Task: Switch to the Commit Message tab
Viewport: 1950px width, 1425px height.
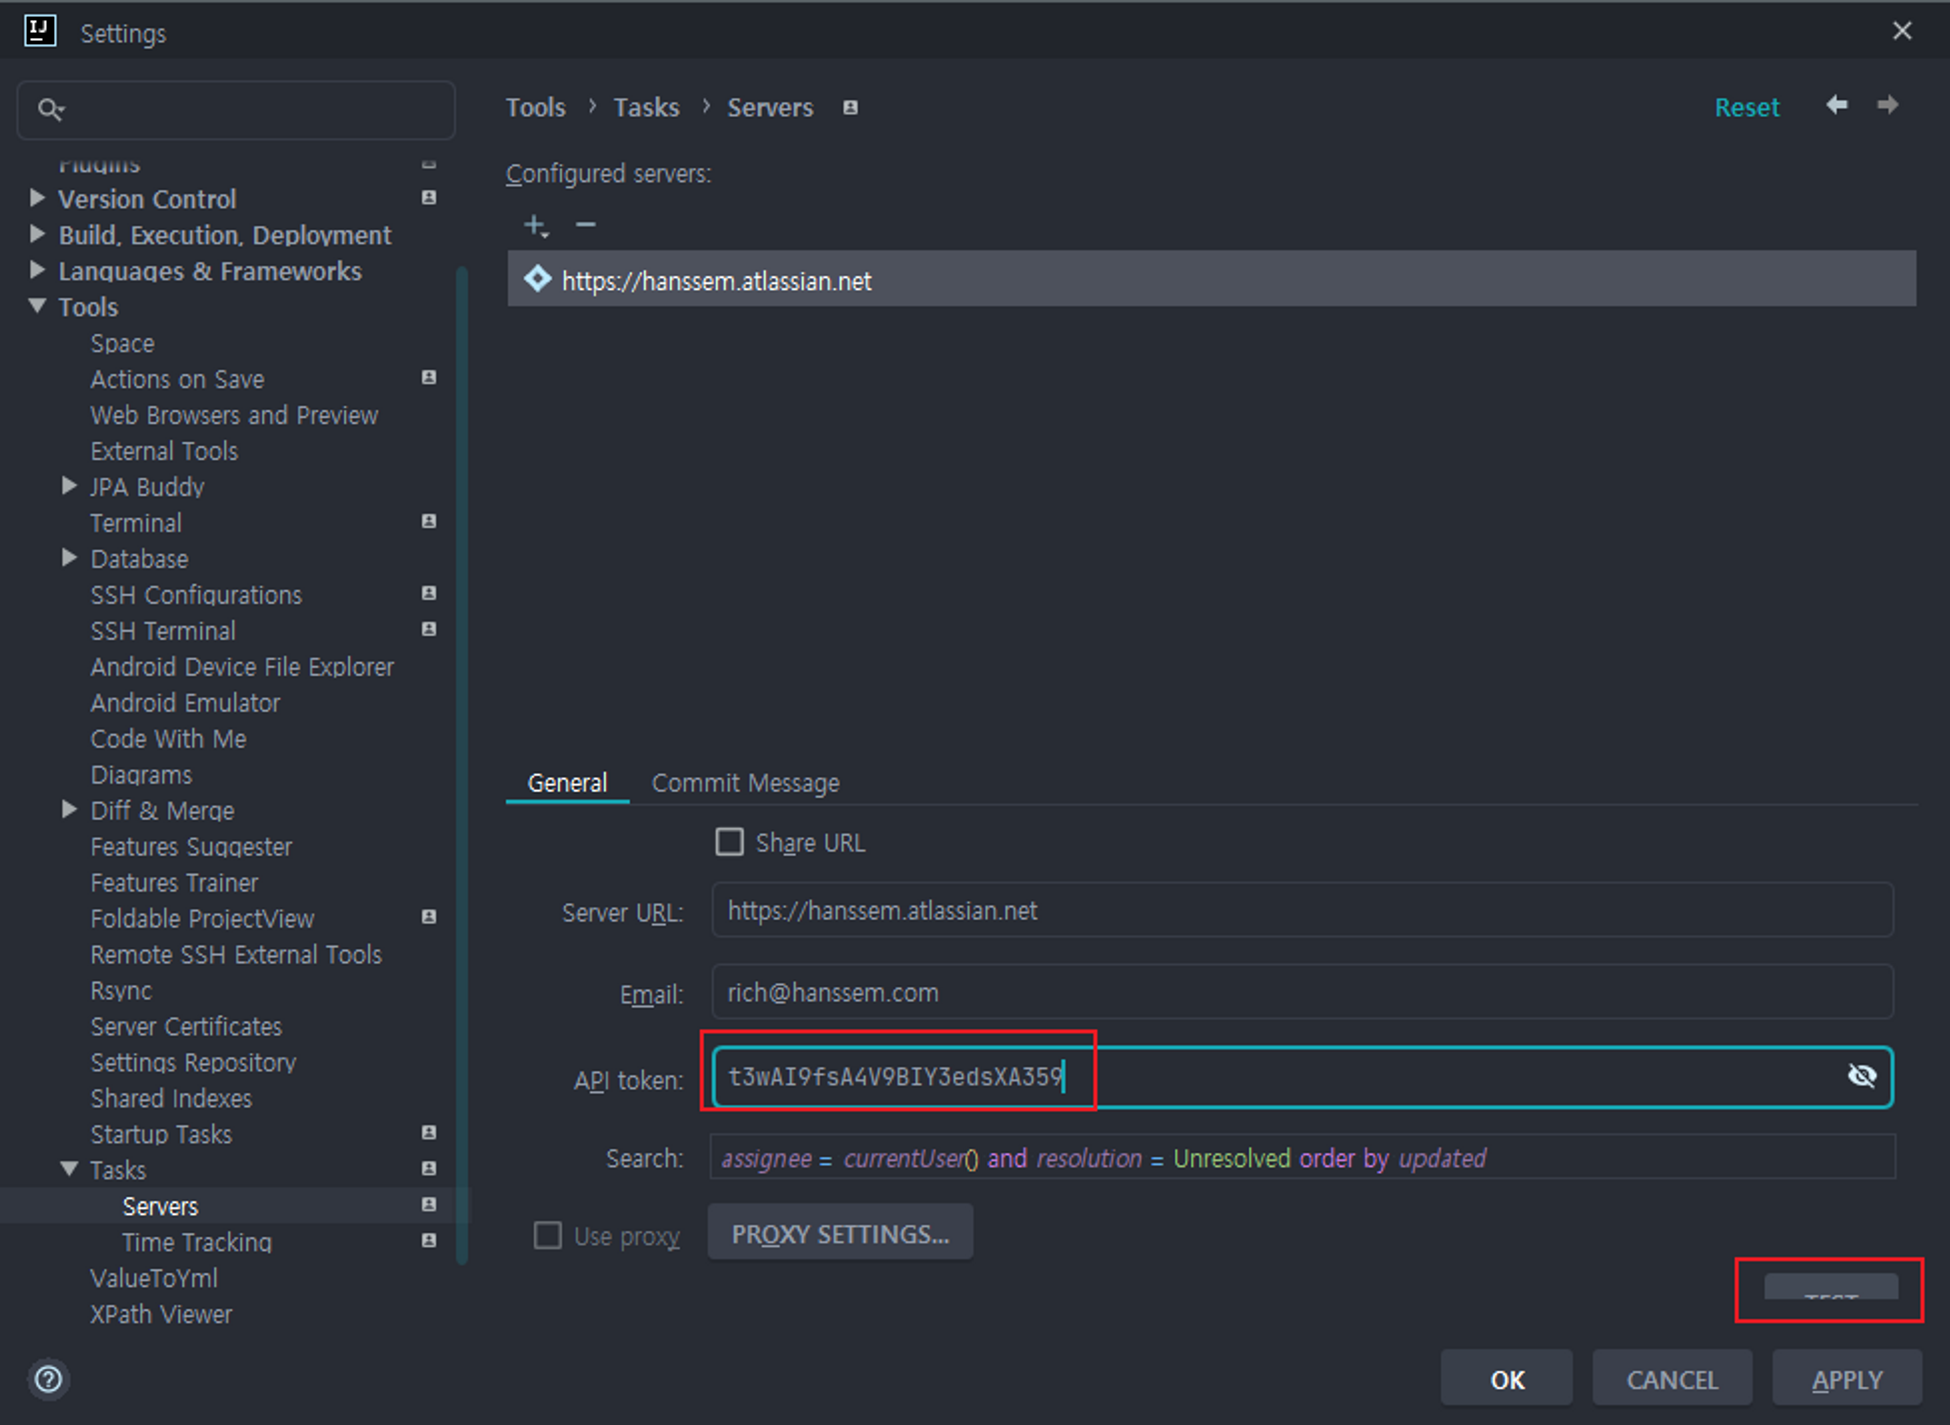Action: coord(745,783)
